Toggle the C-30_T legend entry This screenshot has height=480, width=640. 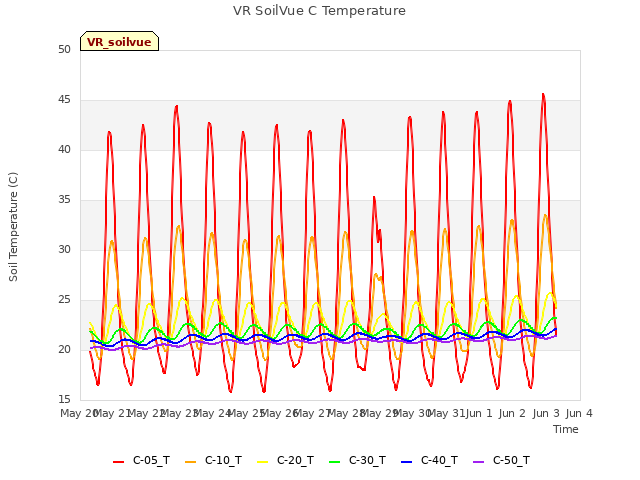357,461
